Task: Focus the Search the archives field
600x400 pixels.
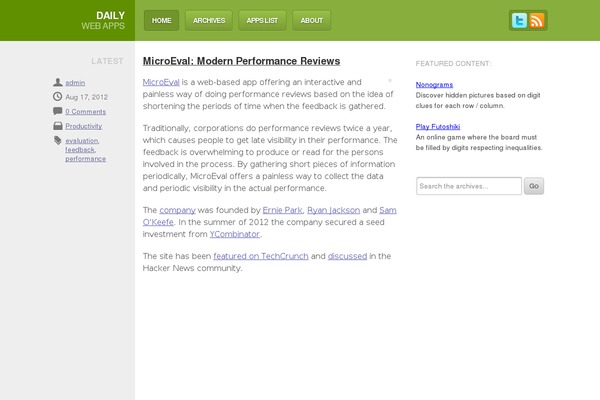Action: [x=469, y=186]
